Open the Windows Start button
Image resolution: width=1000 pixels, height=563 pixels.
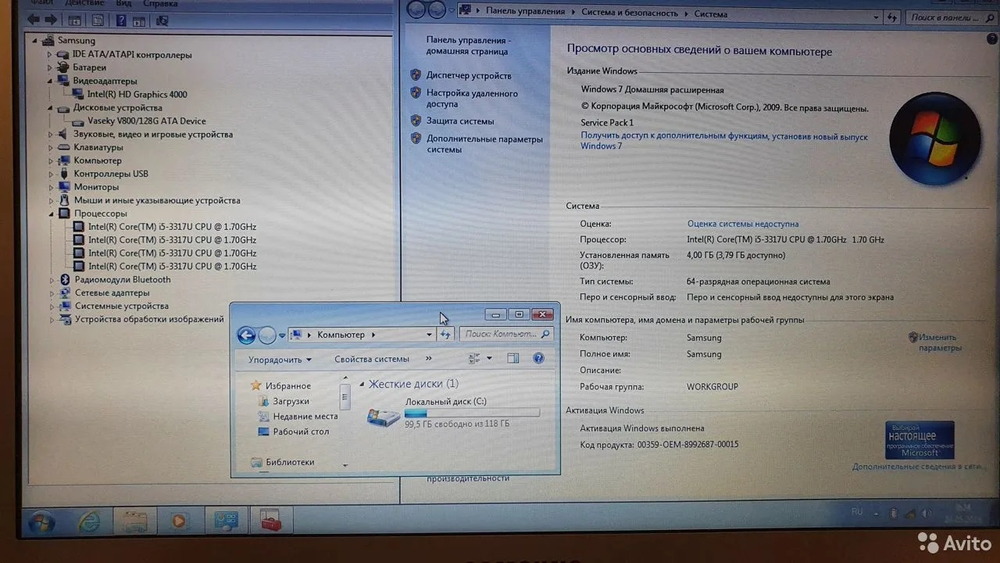pyautogui.click(x=41, y=522)
